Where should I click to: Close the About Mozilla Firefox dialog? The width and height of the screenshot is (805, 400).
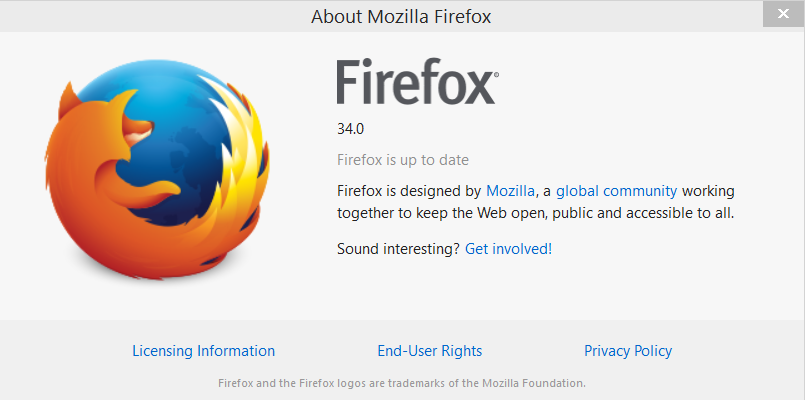click(780, 15)
